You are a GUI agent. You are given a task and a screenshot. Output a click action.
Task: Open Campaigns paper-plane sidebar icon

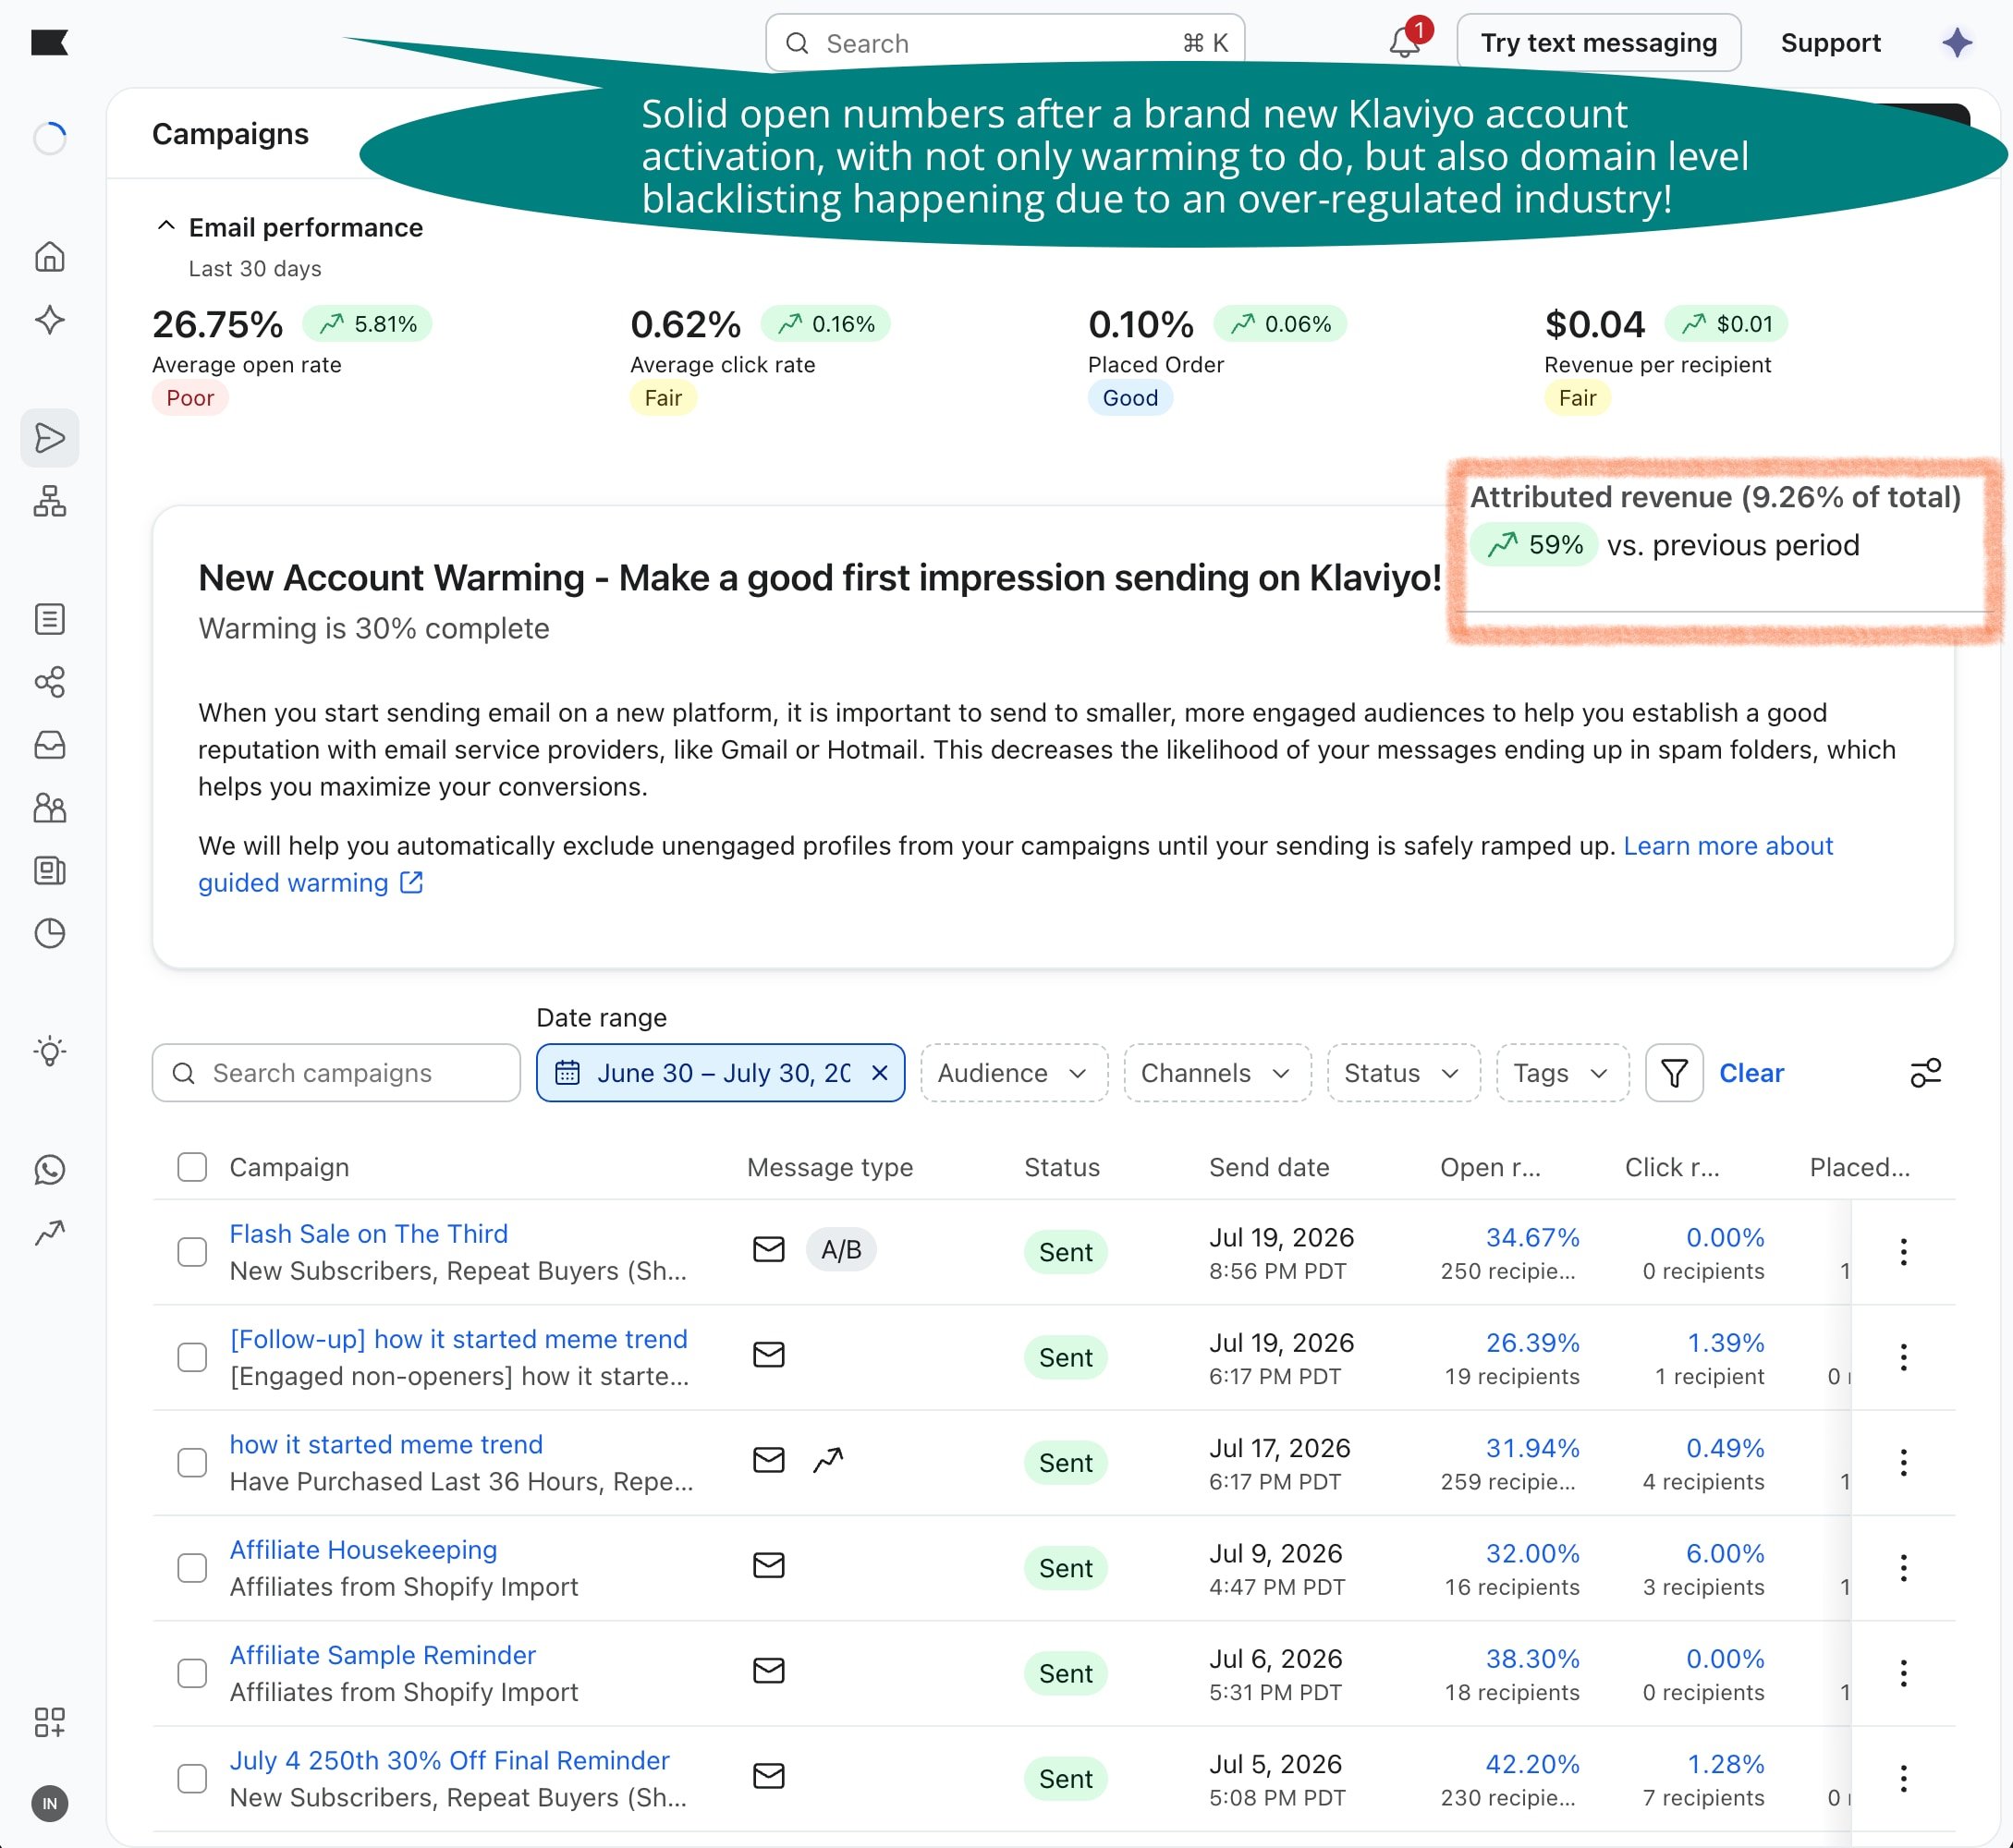[49, 438]
